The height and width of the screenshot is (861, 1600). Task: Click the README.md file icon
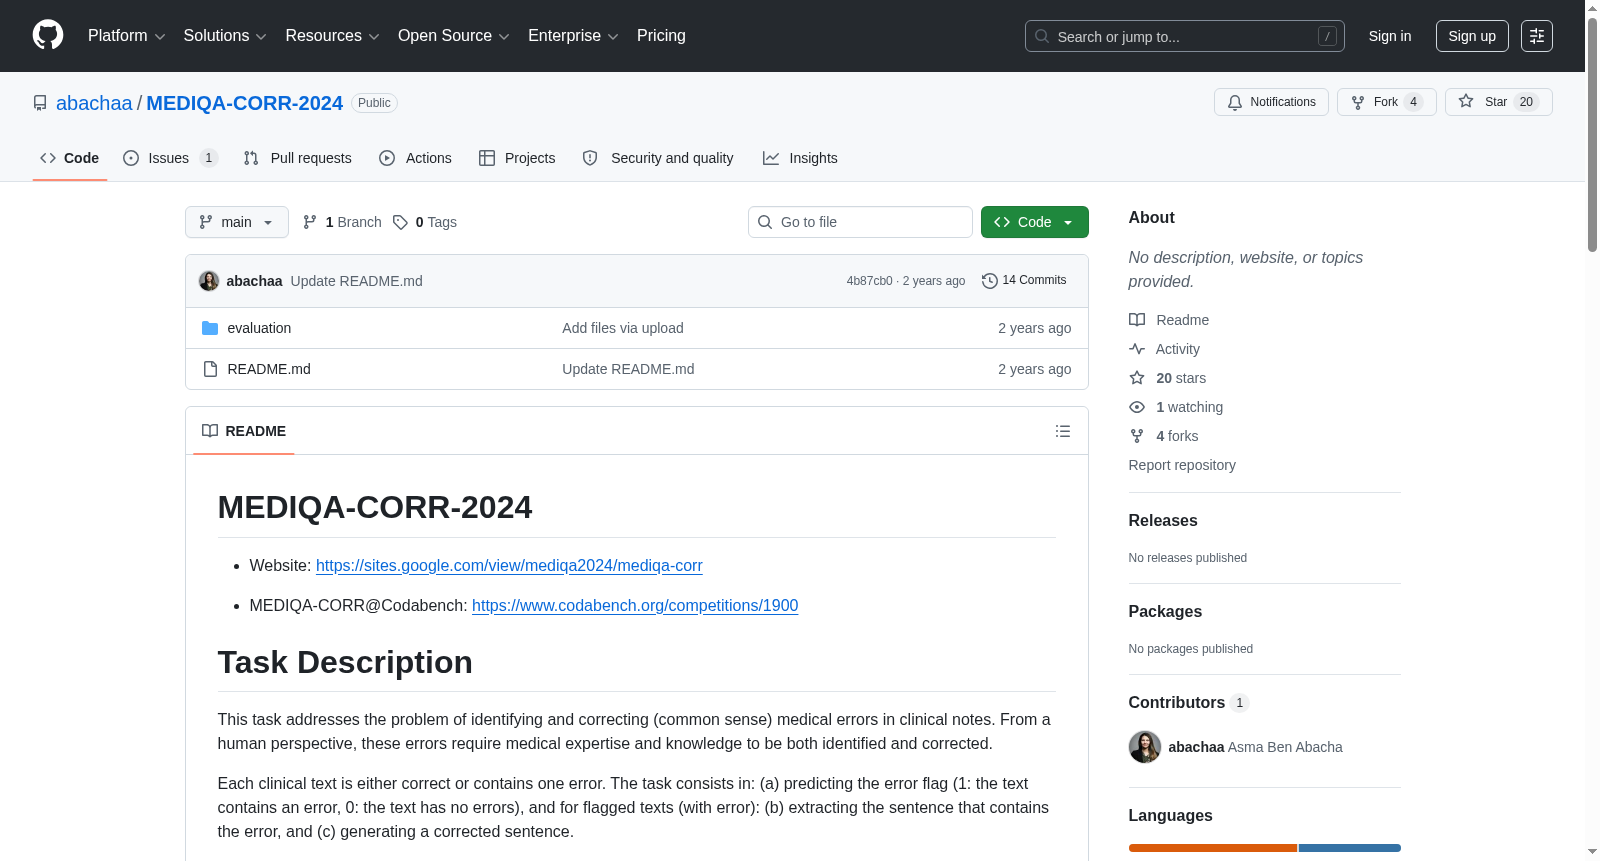point(210,369)
